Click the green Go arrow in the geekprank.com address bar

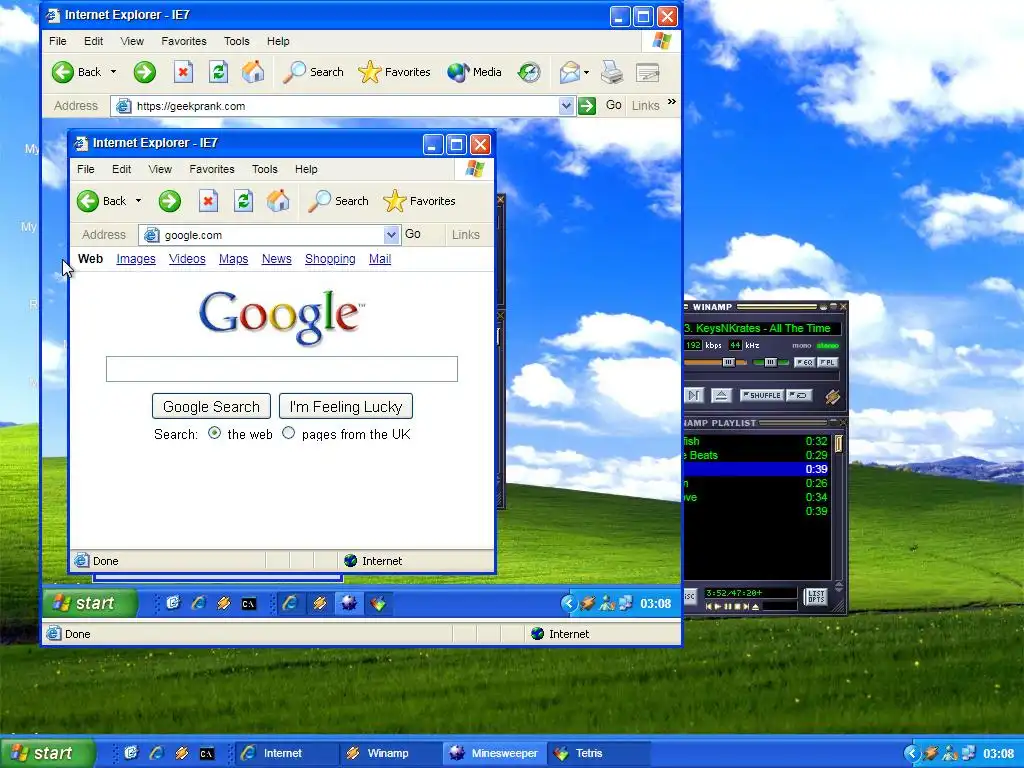[x=586, y=106]
